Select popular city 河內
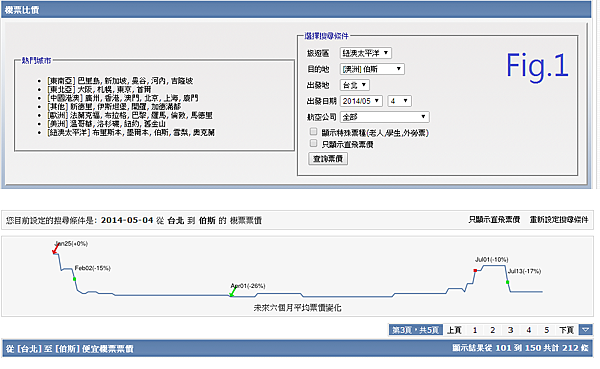Viewport: 600px width, 369px height. [x=158, y=81]
